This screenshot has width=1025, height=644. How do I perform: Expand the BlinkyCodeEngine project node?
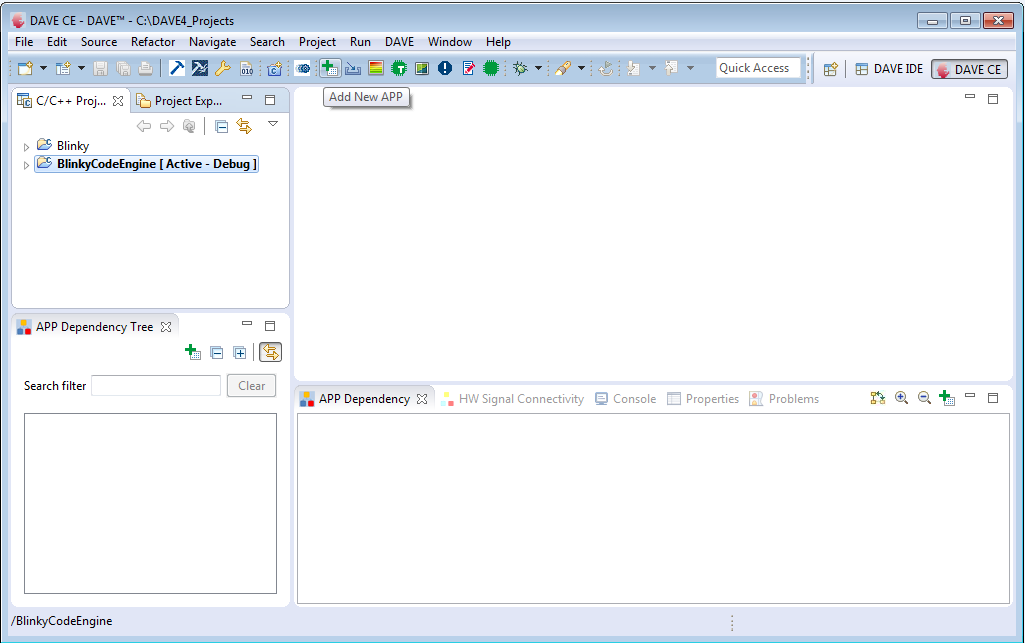coord(26,165)
